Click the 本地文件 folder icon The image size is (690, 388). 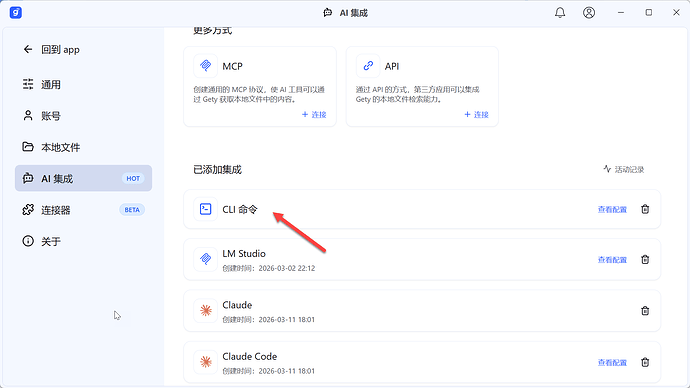click(28, 146)
